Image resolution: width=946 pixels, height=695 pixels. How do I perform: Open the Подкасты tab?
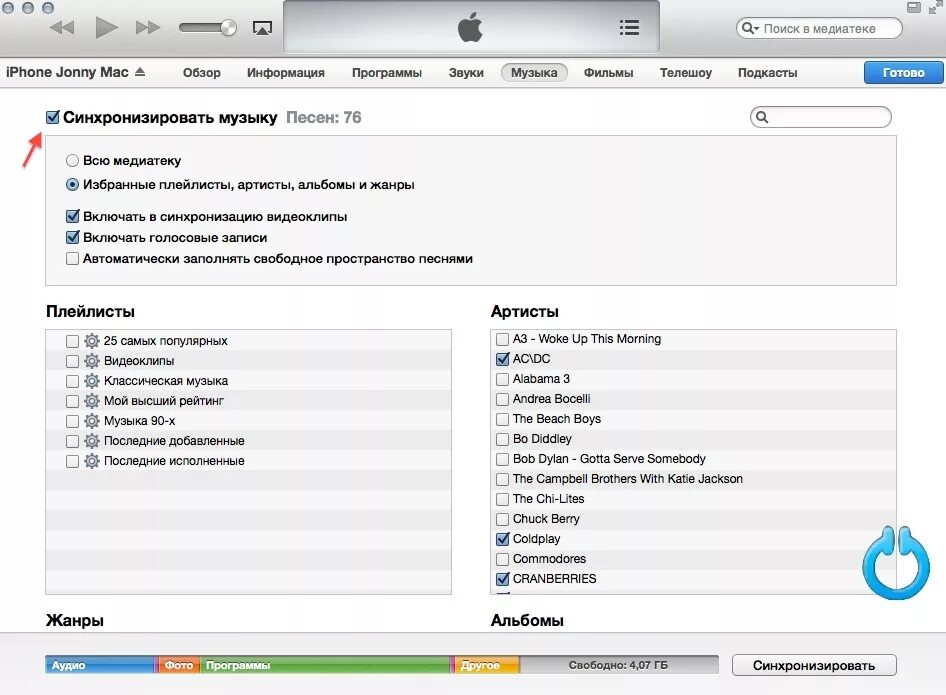pos(767,72)
